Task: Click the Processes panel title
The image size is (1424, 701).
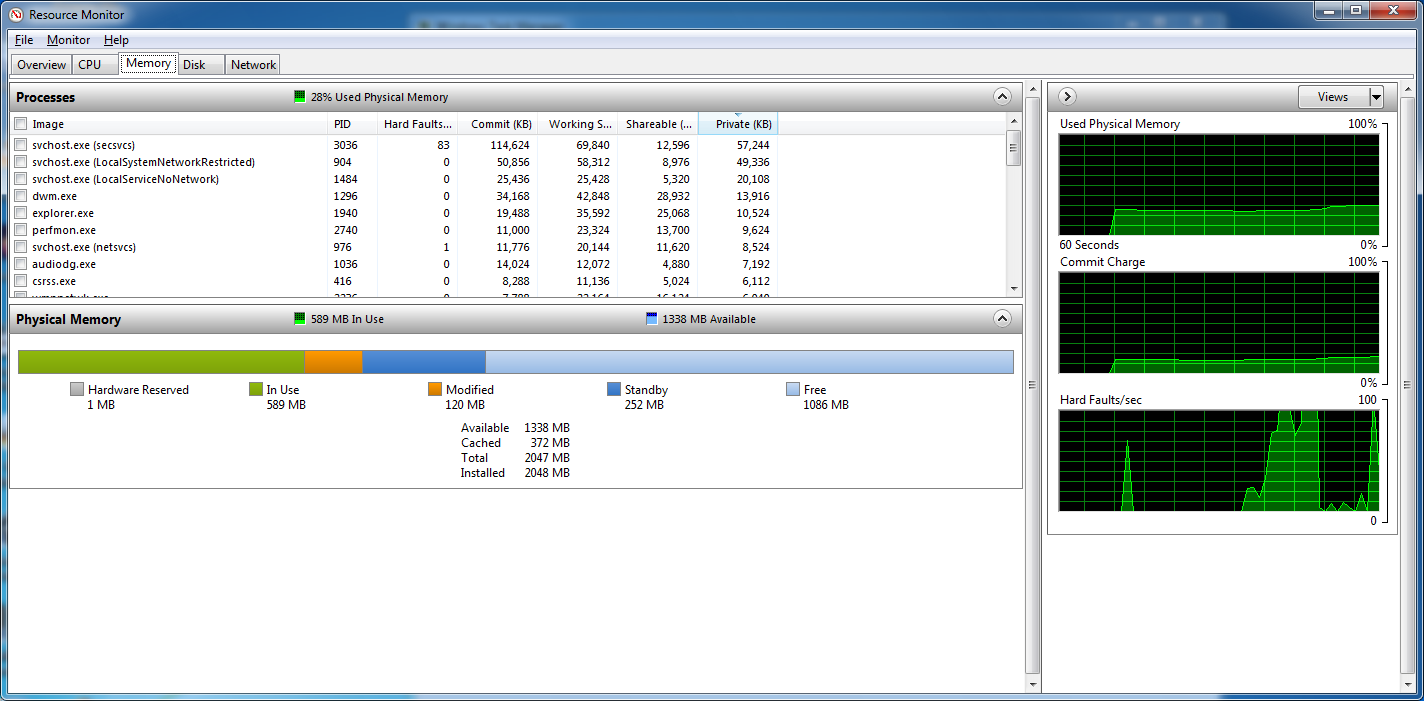Action: click(x=46, y=97)
